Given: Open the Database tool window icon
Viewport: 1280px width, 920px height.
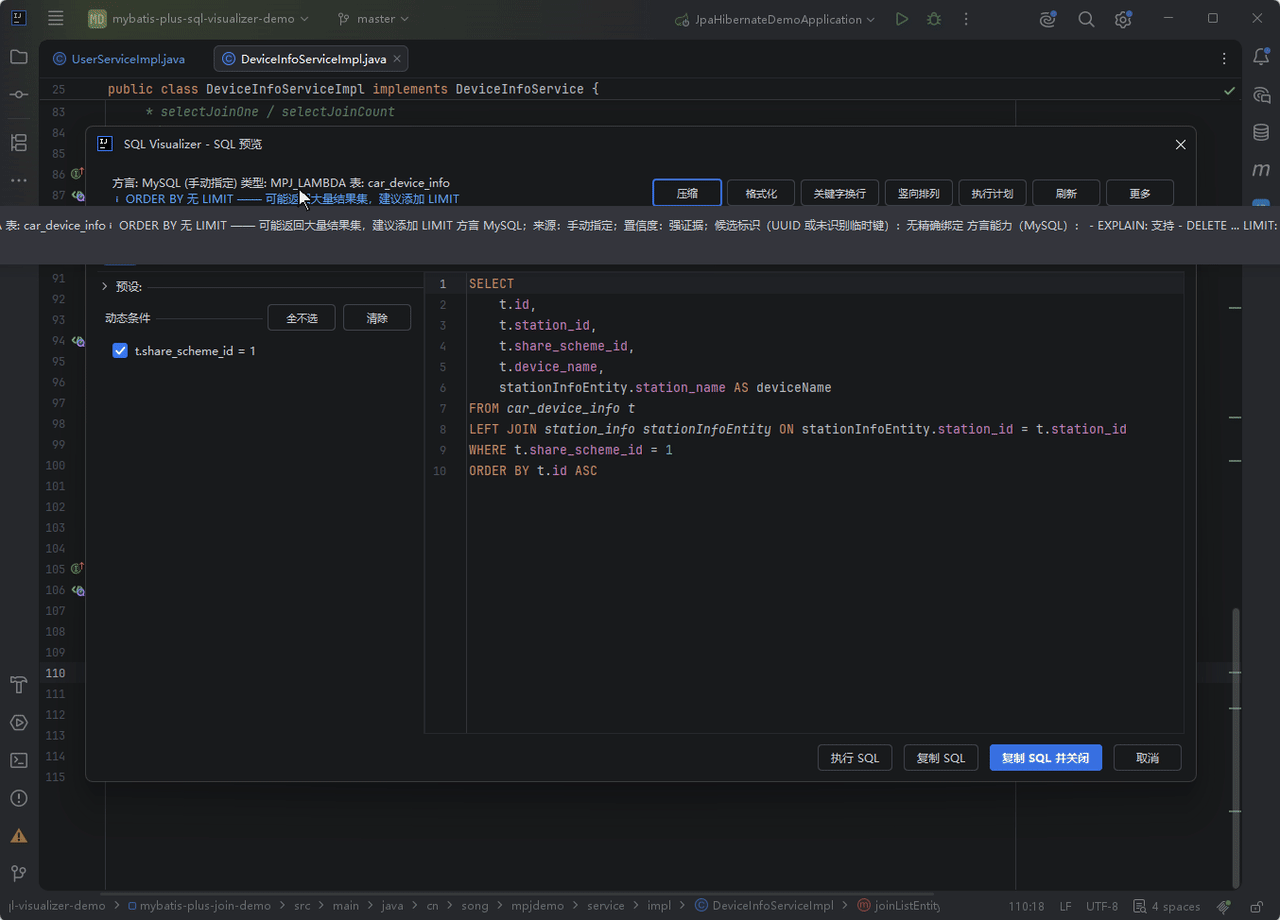Looking at the screenshot, I should coord(1261,132).
